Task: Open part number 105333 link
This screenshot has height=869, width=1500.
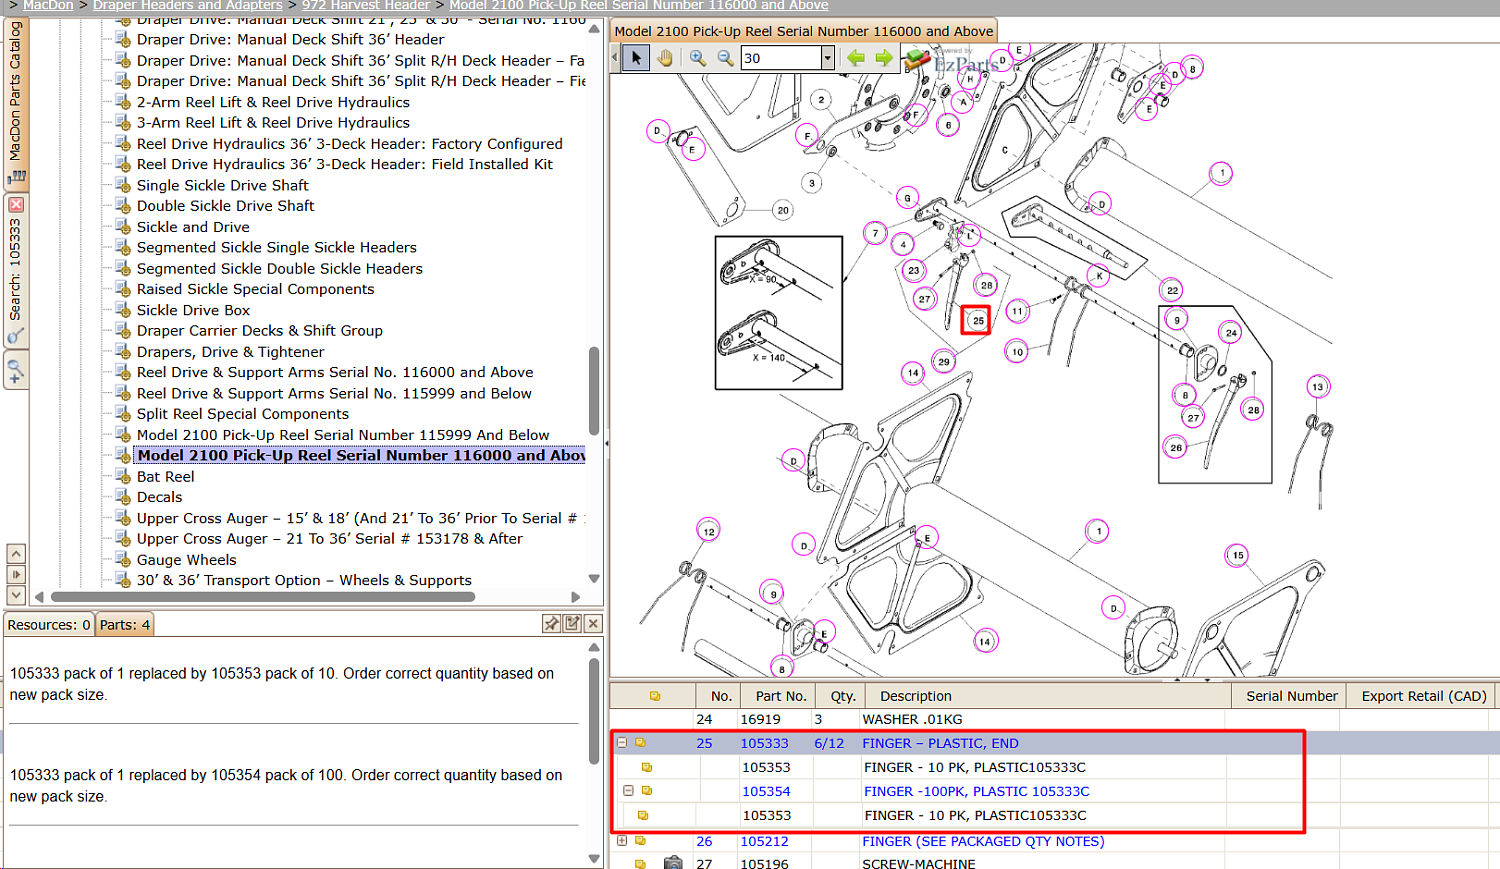Action: [765, 743]
